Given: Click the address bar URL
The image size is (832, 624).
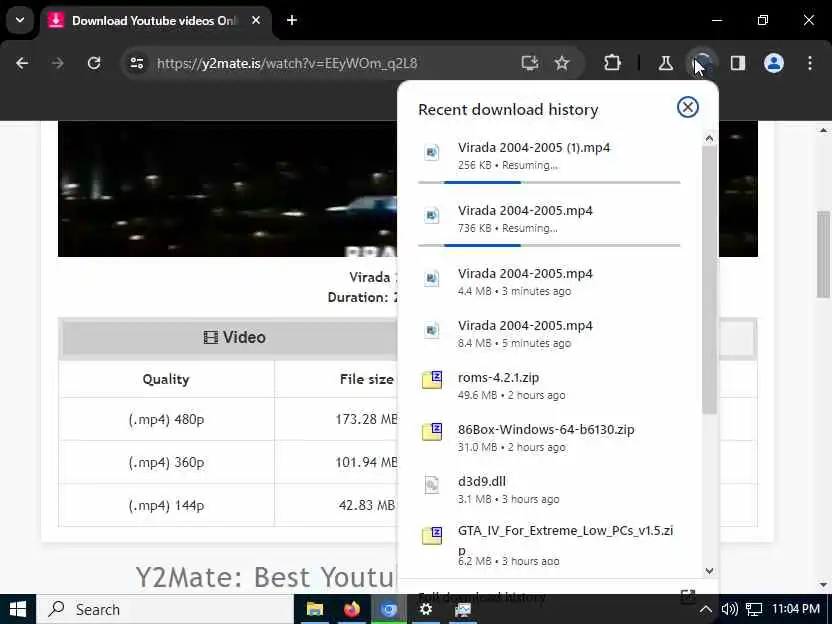Looking at the screenshot, I should tap(287, 64).
